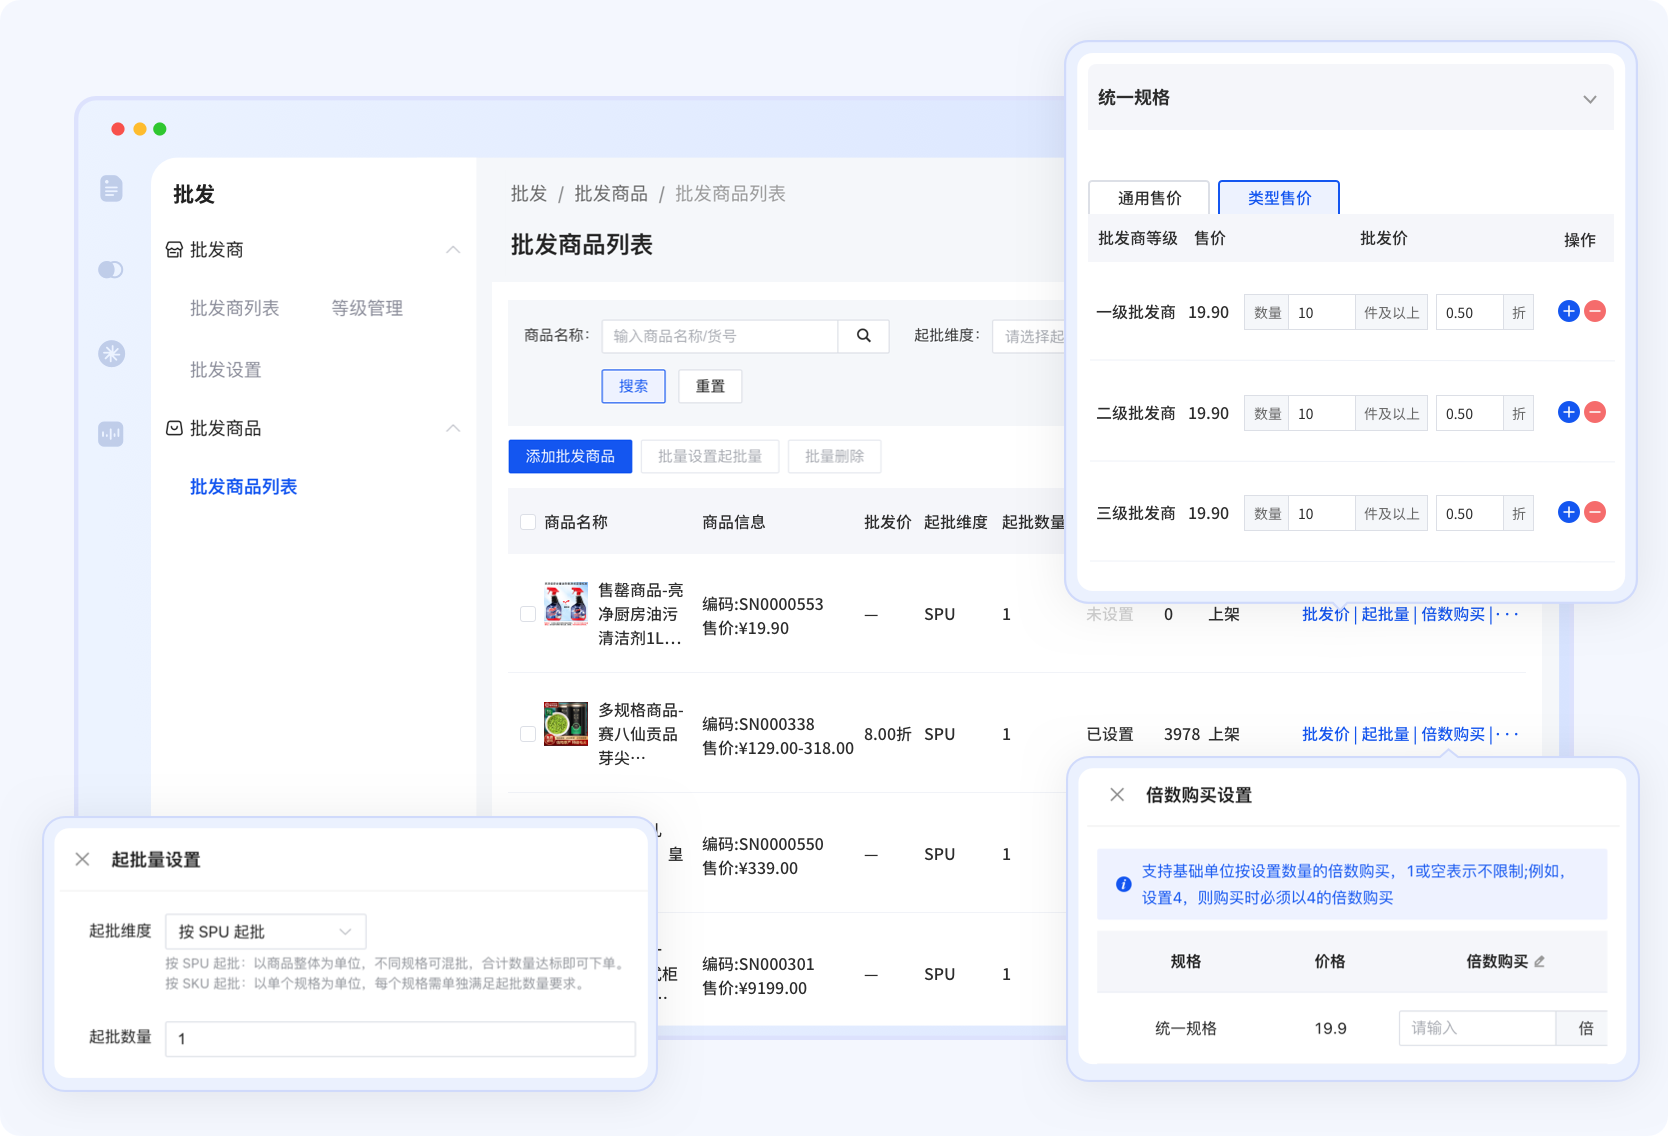Tick checkbox for 多规格商品 row
The height and width of the screenshot is (1136, 1668).
tap(528, 734)
